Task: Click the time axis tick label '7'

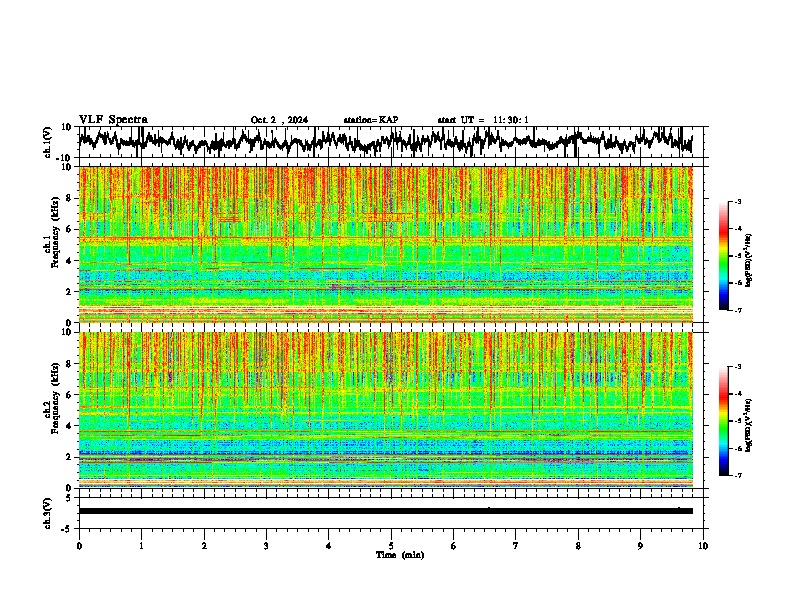Action: [516, 546]
